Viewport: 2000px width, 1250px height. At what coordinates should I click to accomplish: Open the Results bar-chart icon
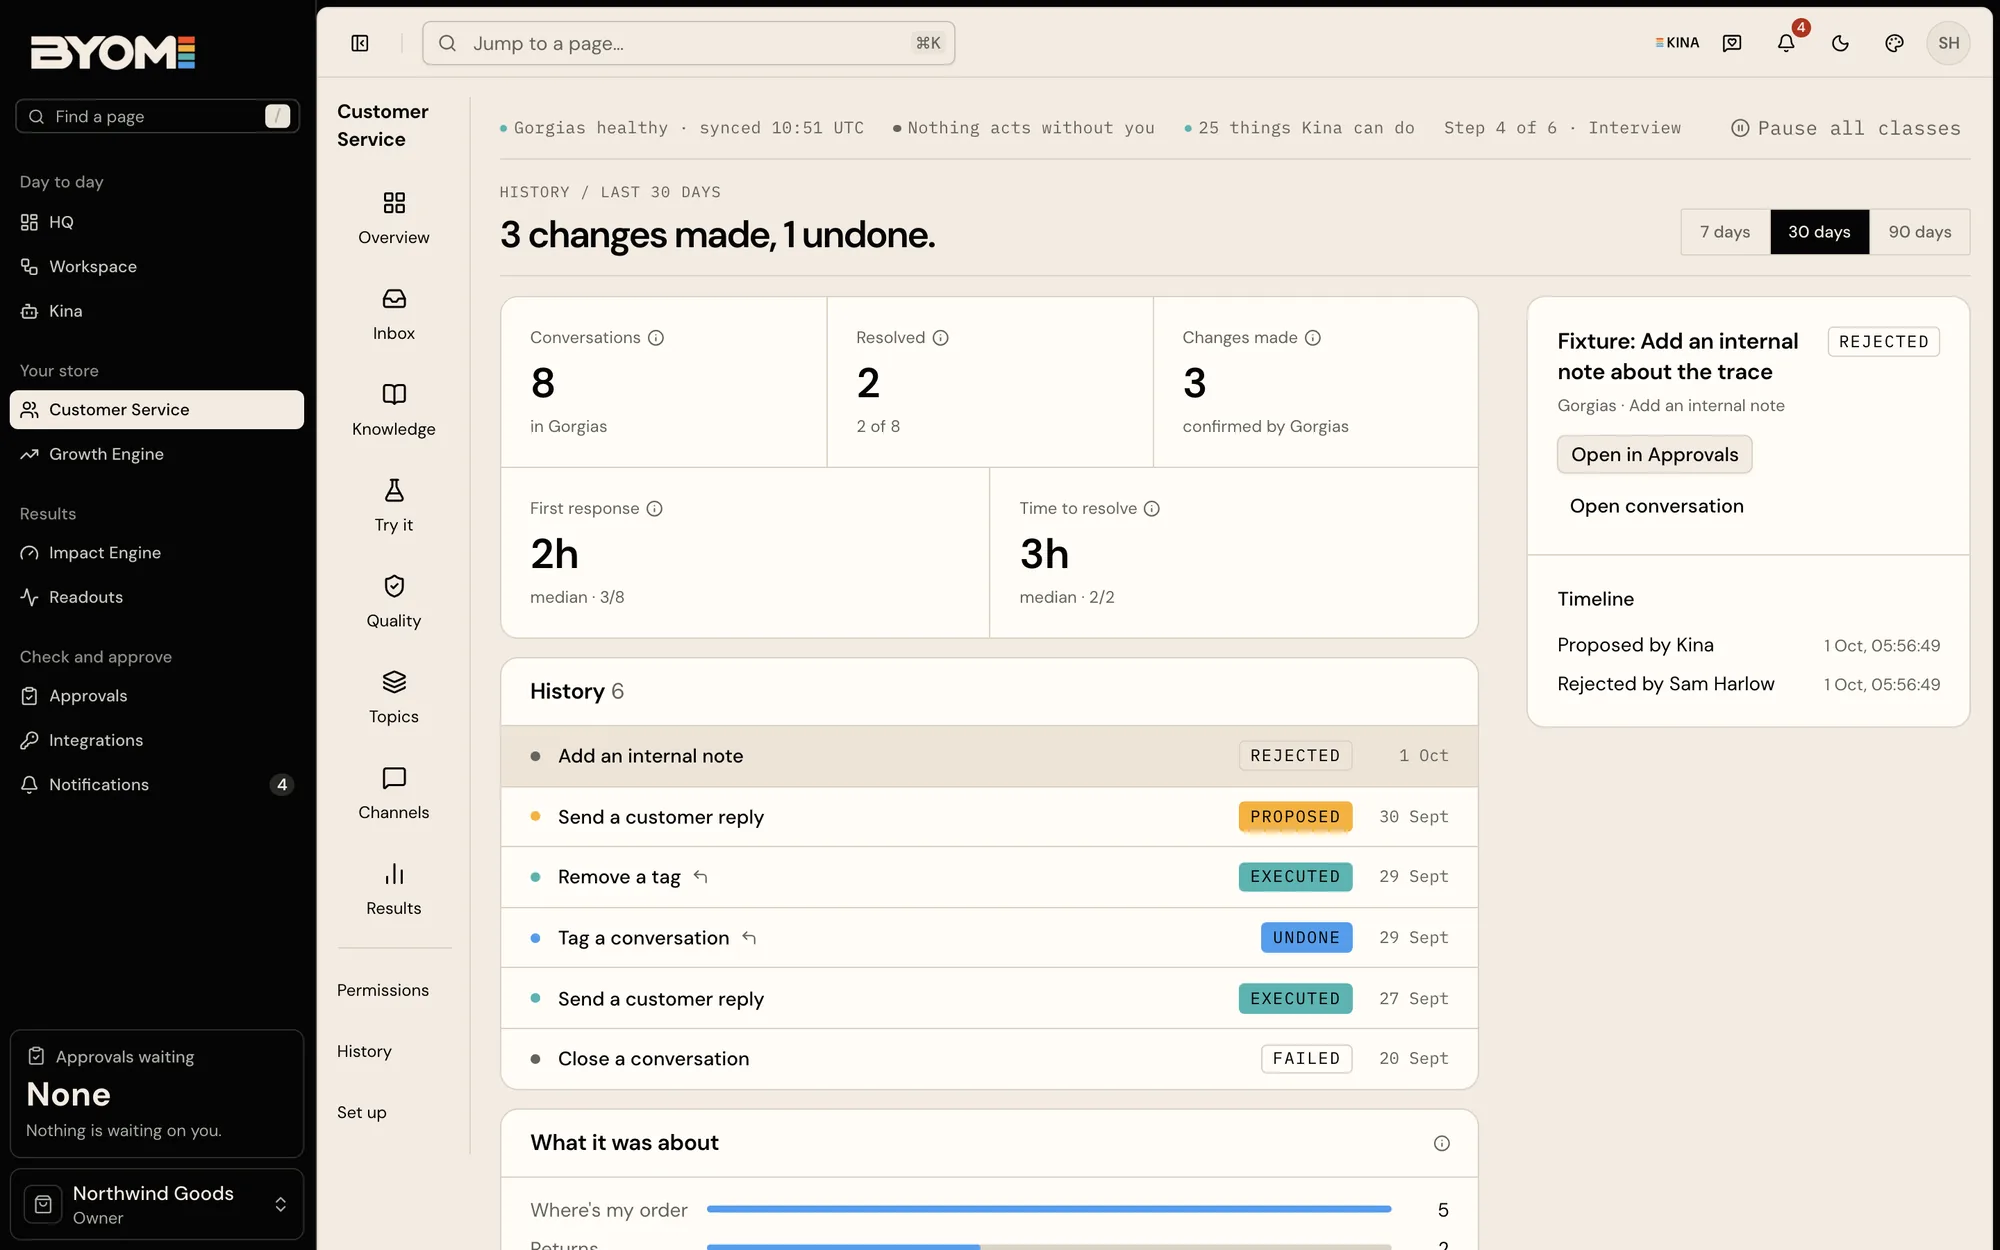pyautogui.click(x=394, y=874)
